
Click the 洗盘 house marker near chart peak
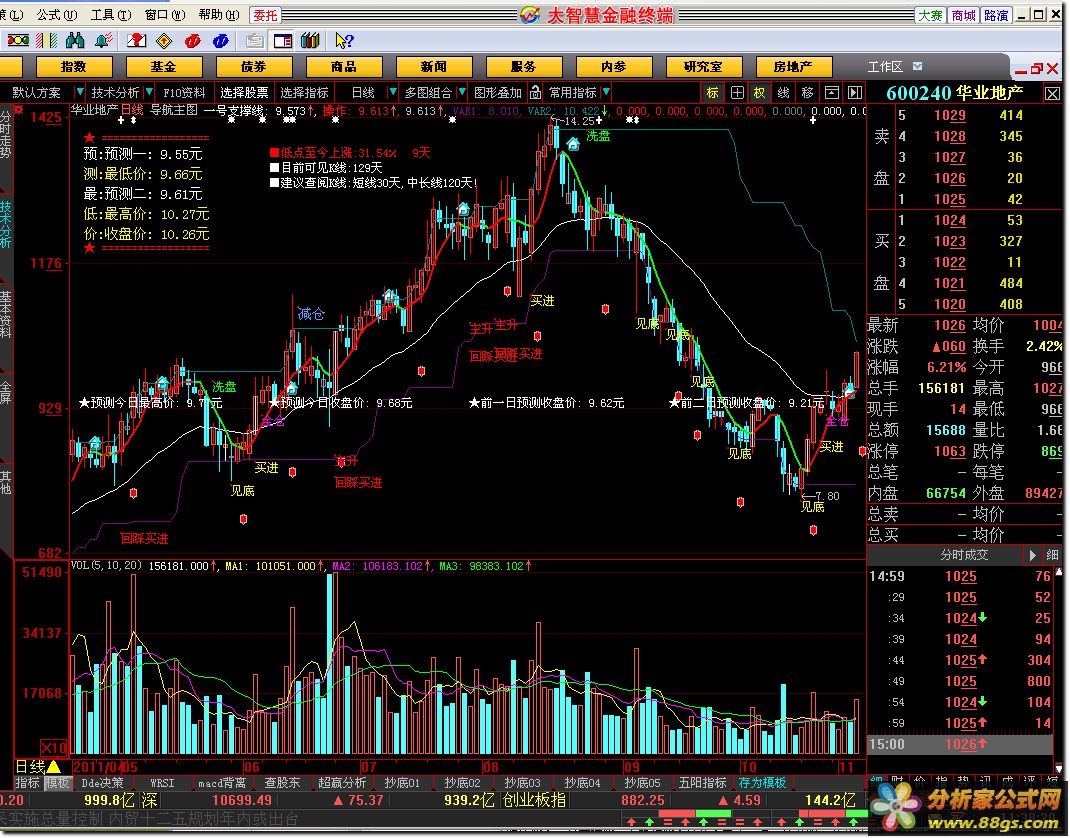coord(573,143)
